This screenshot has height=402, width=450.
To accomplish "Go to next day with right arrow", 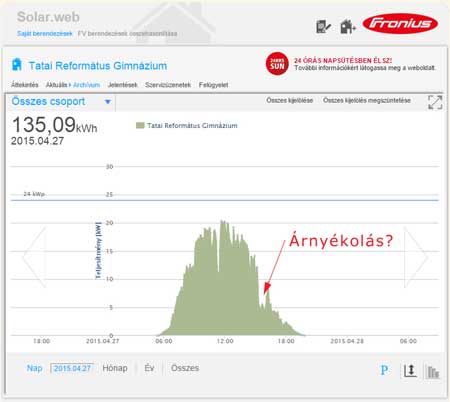I will click(416, 257).
